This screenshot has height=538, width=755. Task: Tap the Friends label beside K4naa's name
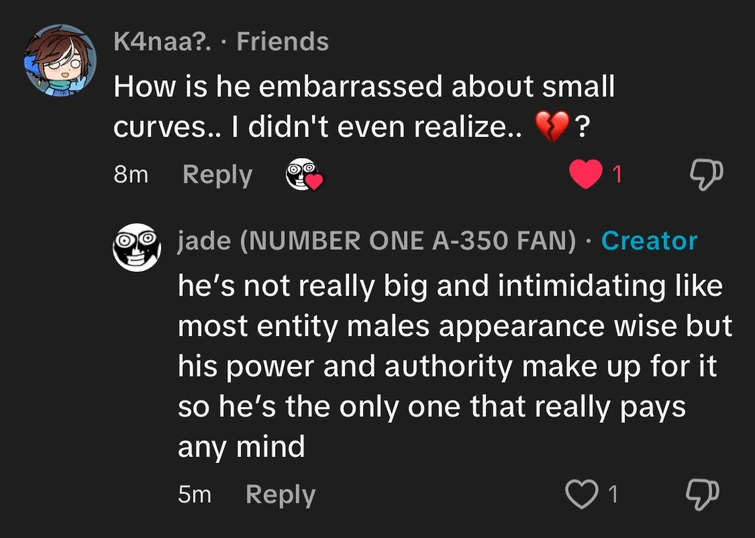282,41
